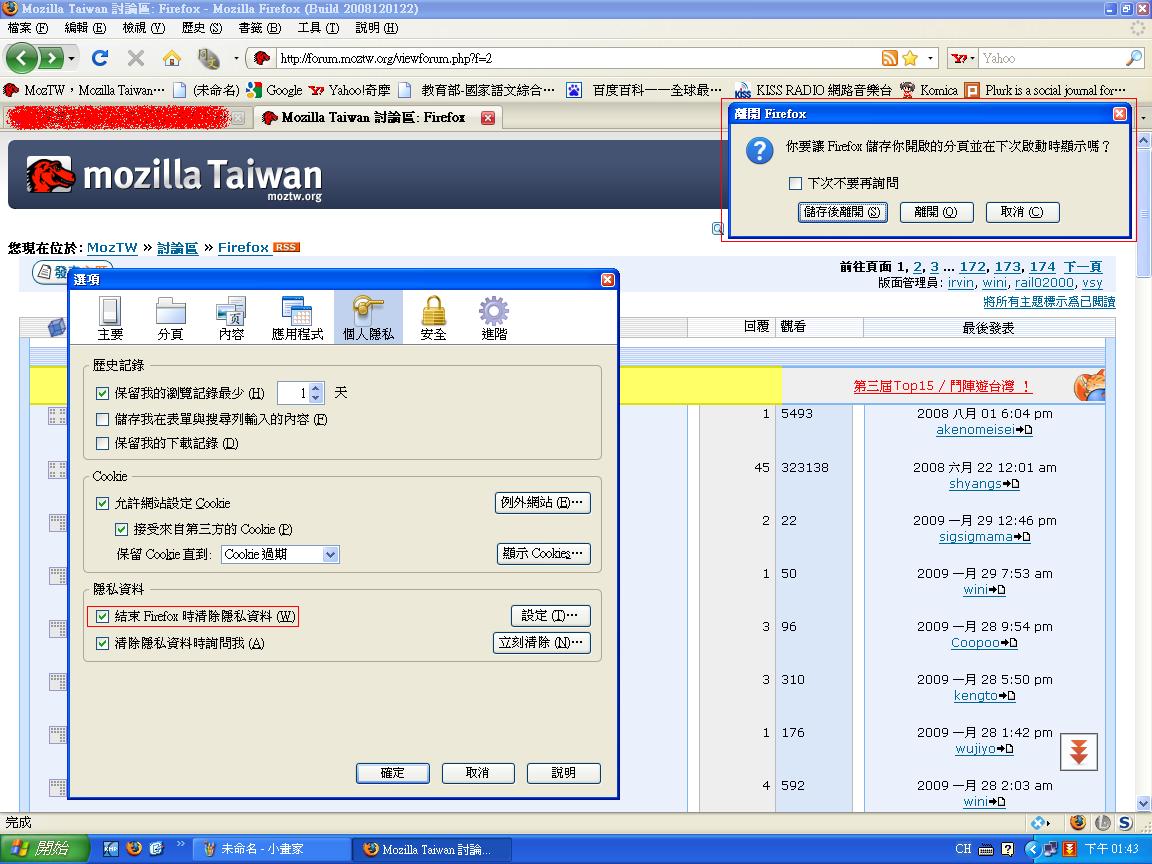Click the Home toolbar icon
The width and height of the screenshot is (1152, 864).
point(172,58)
